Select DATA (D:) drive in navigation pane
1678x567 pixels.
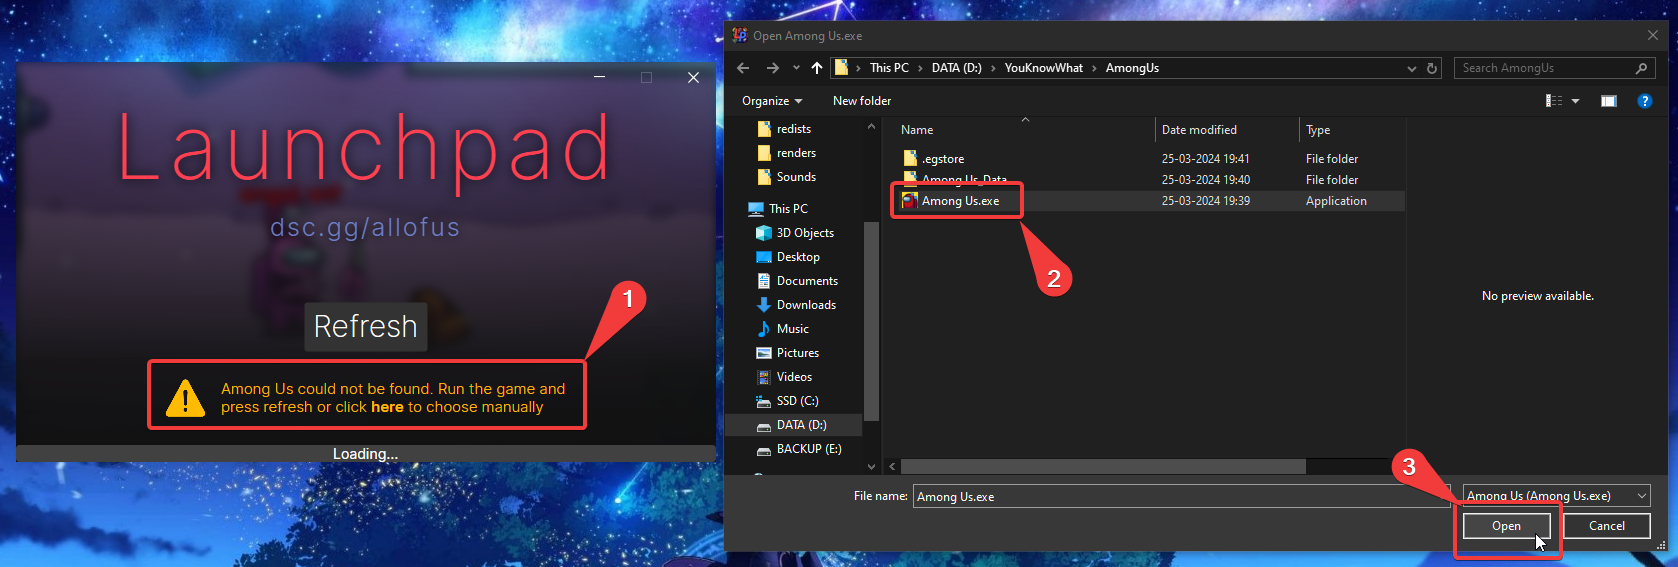tap(802, 425)
